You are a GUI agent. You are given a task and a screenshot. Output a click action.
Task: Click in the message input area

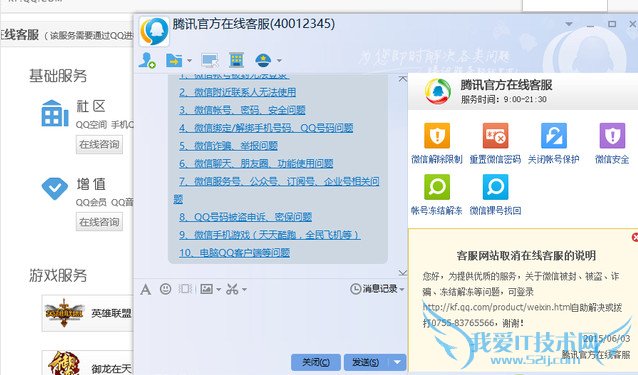270,324
